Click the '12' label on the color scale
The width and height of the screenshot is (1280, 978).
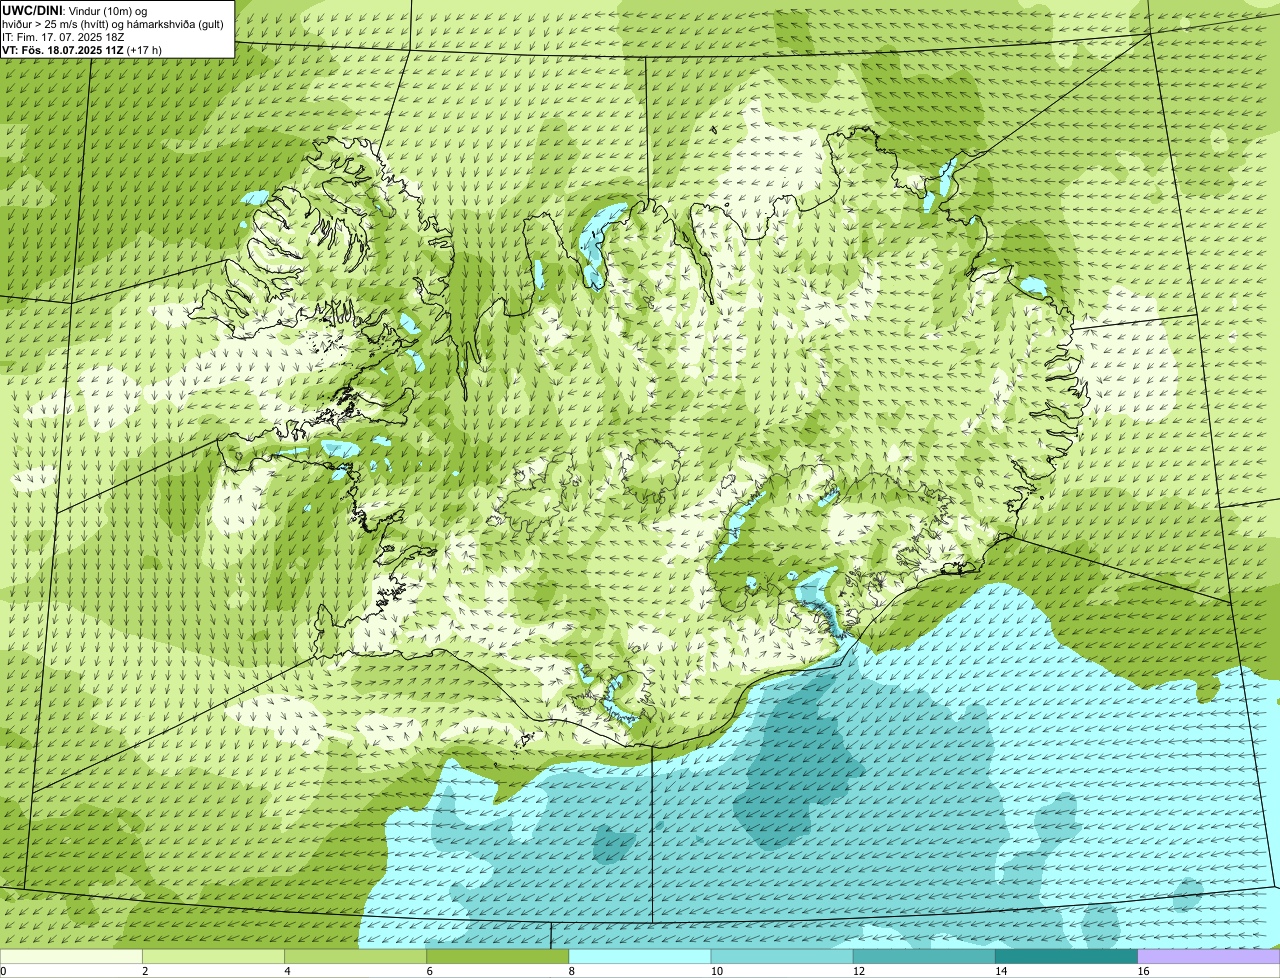pos(859,971)
